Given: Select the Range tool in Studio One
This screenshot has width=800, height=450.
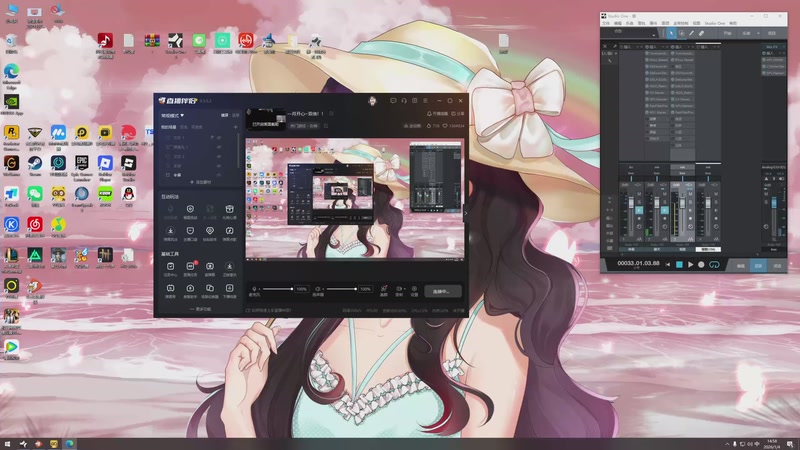Looking at the screenshot, I should (681, 33).
